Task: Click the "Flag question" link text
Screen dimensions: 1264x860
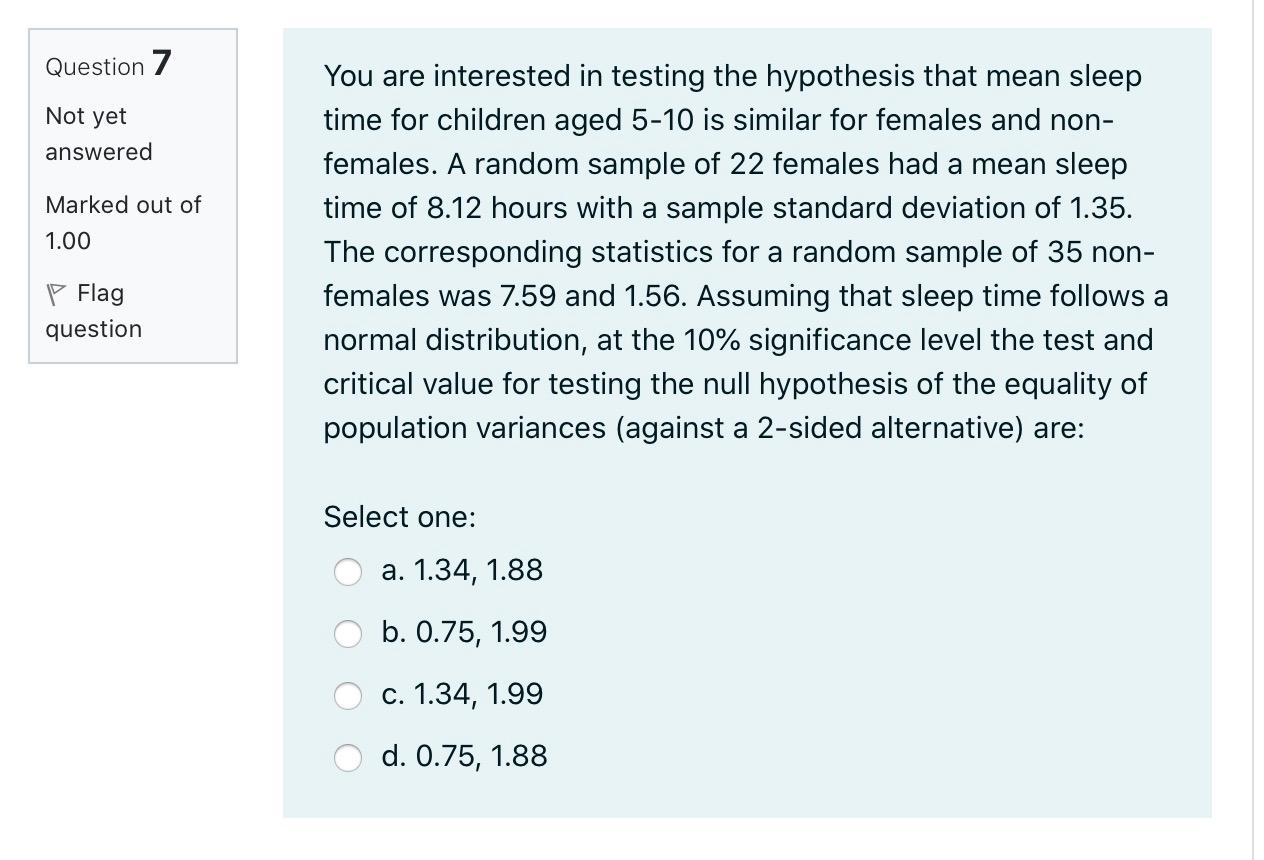Action: click(x=95, y=311)
